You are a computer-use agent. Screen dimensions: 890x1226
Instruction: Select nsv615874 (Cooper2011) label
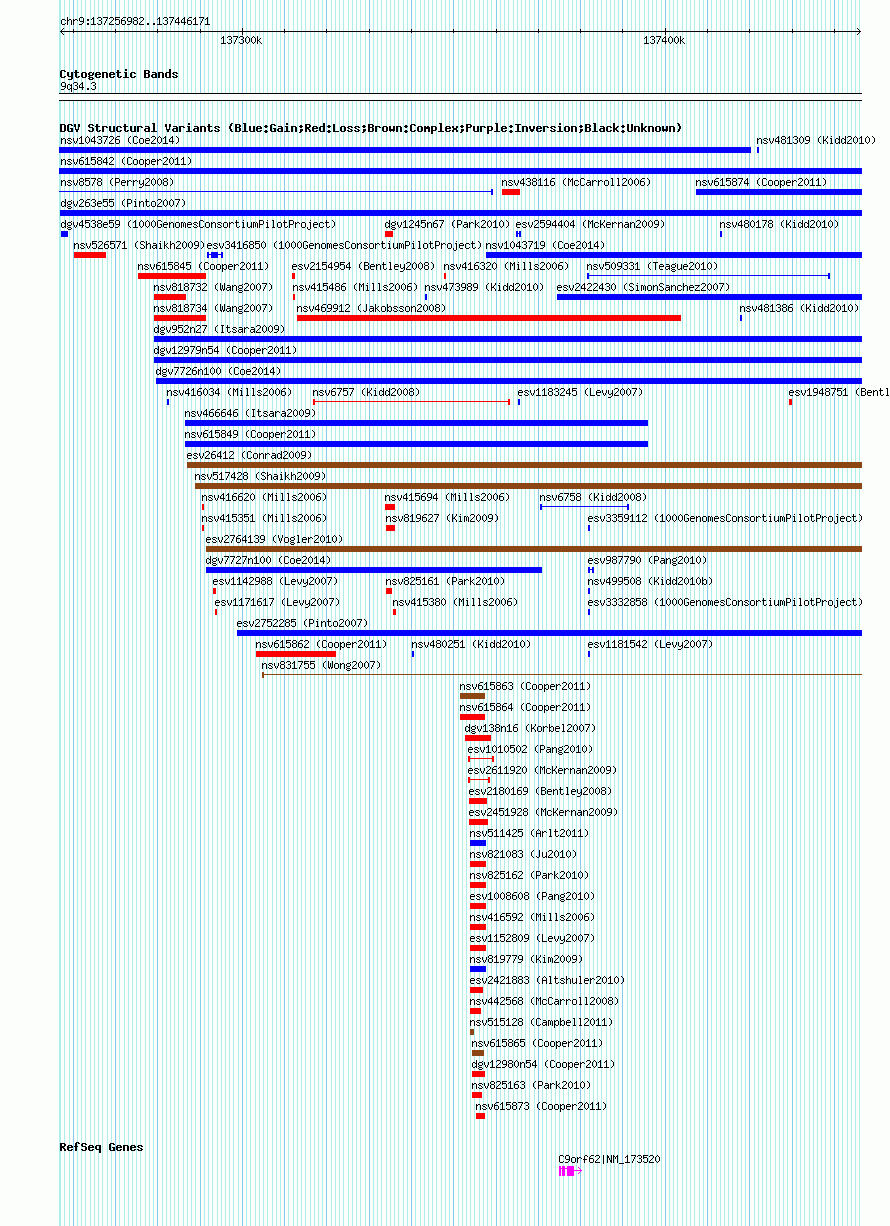click(761, 183)
